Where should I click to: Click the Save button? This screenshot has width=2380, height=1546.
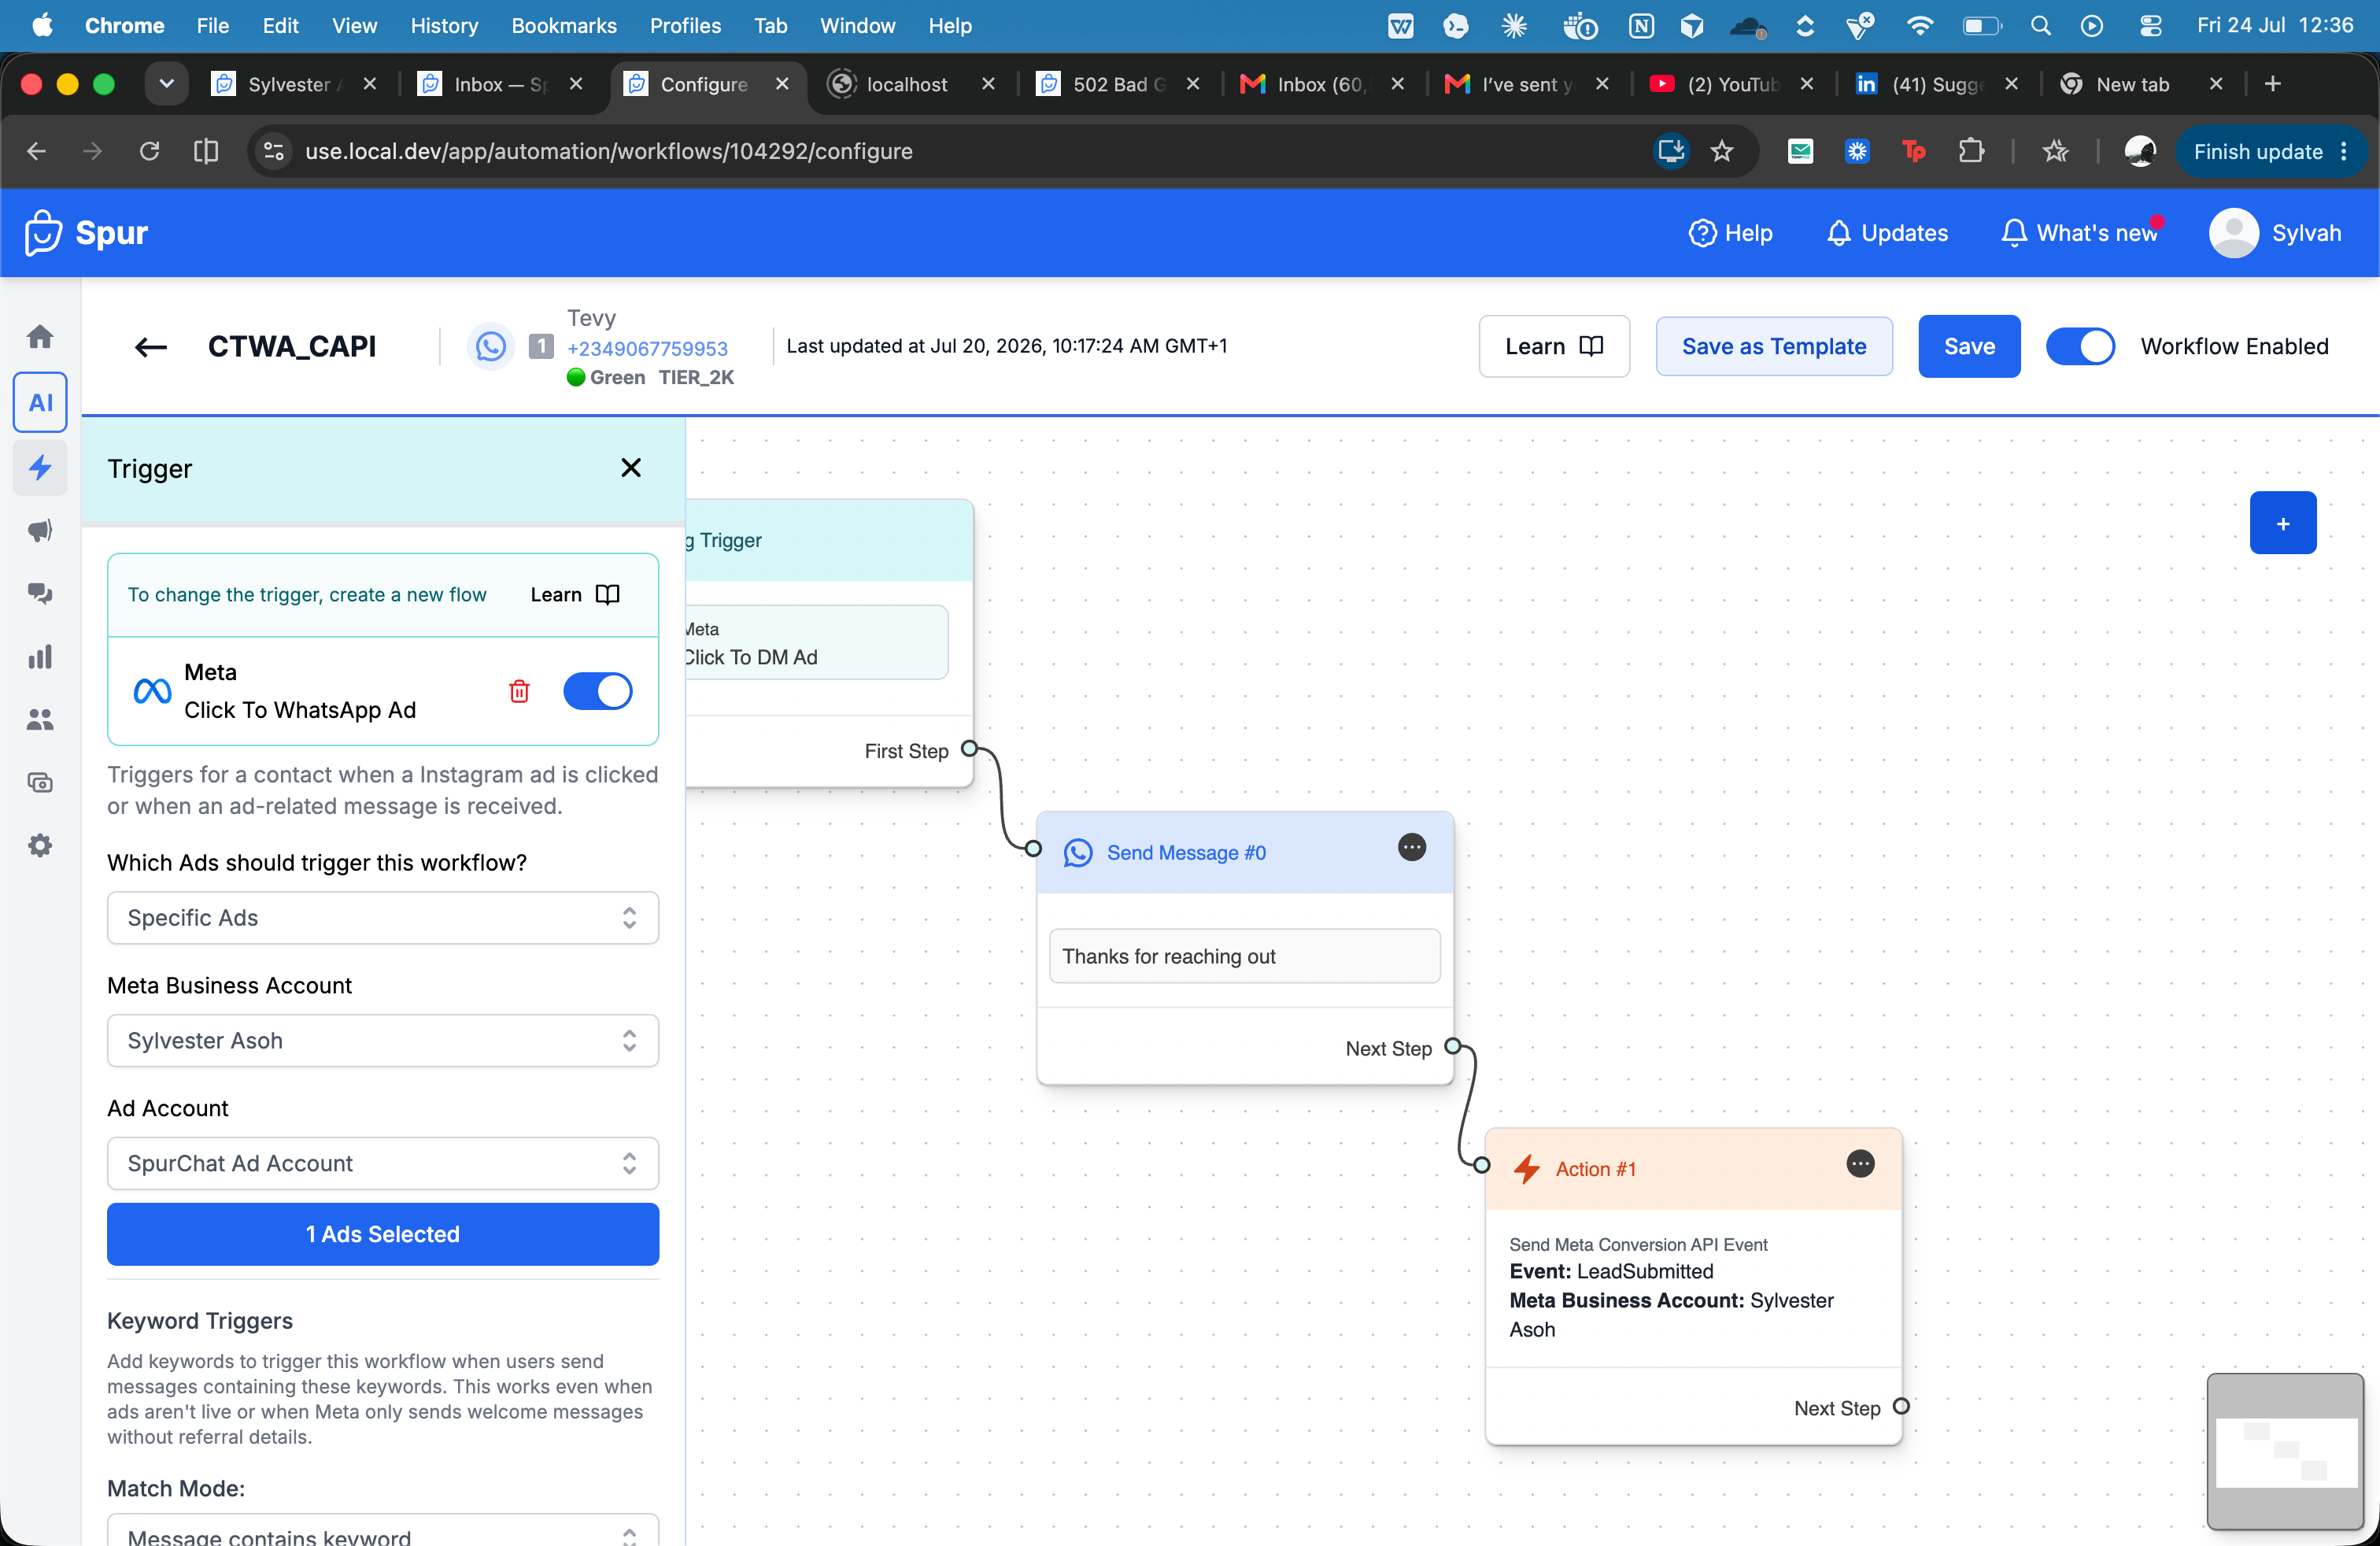point(1969,347)
